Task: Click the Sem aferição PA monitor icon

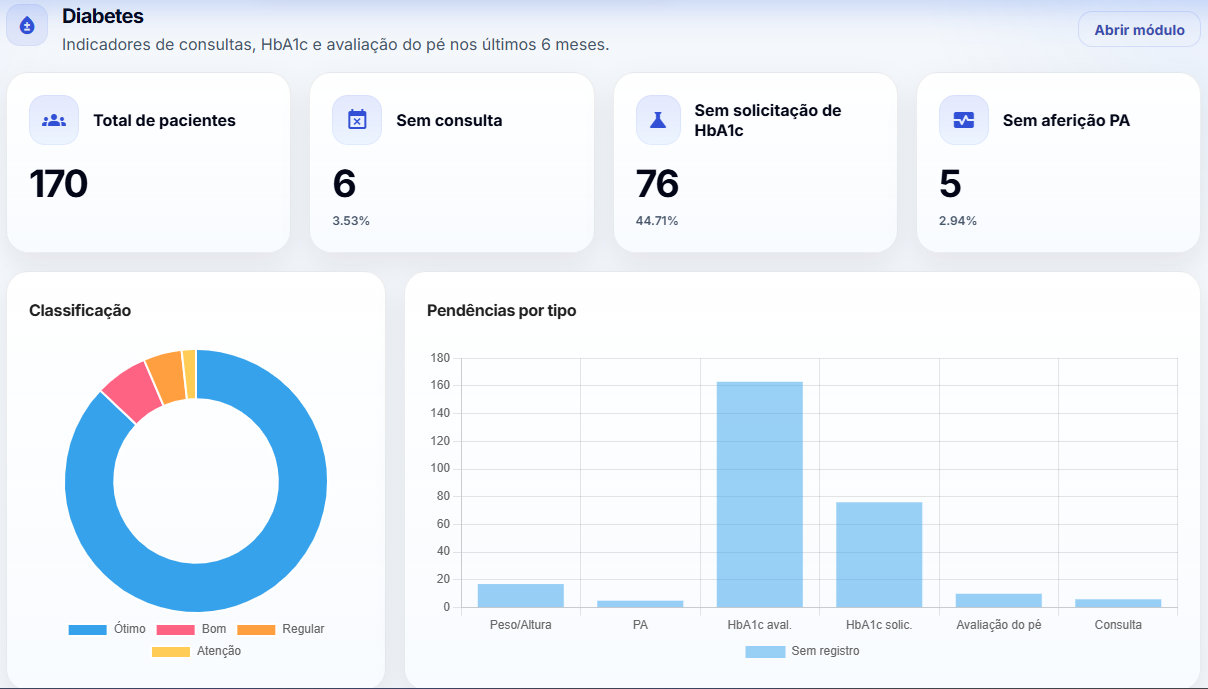Action: point(963,120)
